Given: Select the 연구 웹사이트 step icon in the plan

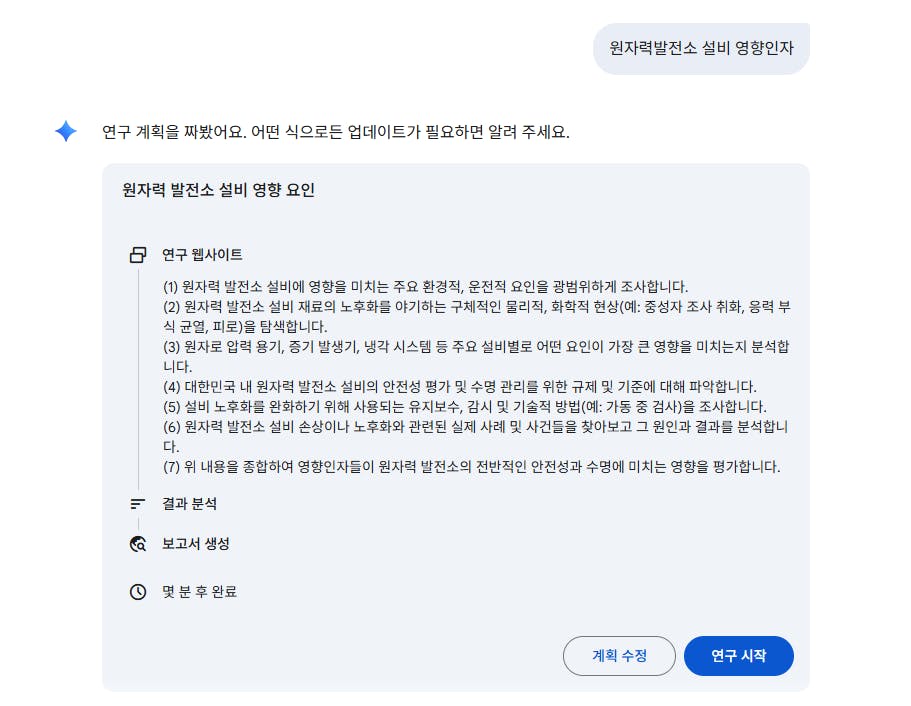Looking at the screenshot, I should click(x=137, y=254).
